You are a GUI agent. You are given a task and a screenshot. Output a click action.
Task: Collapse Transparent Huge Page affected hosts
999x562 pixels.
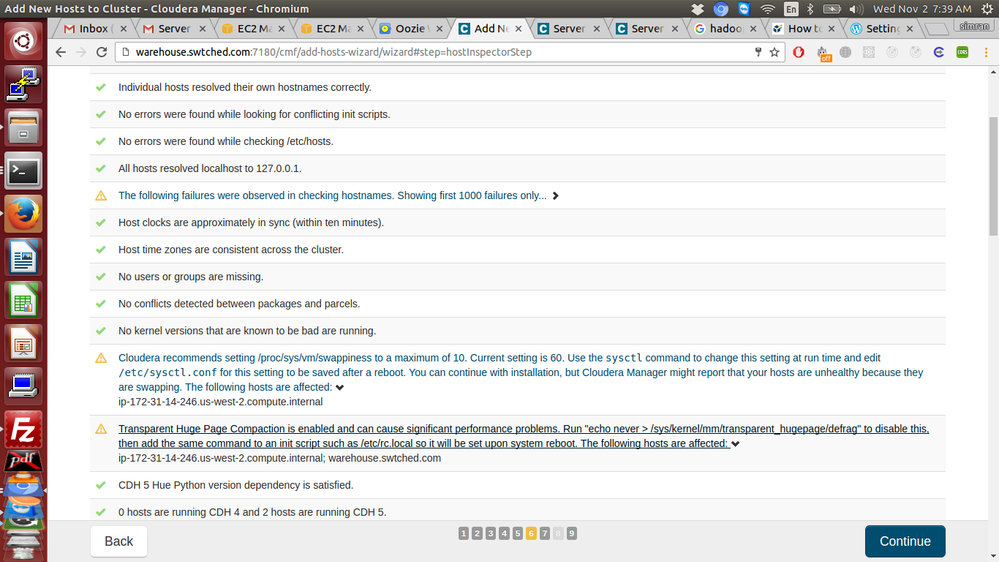[735, 443]
